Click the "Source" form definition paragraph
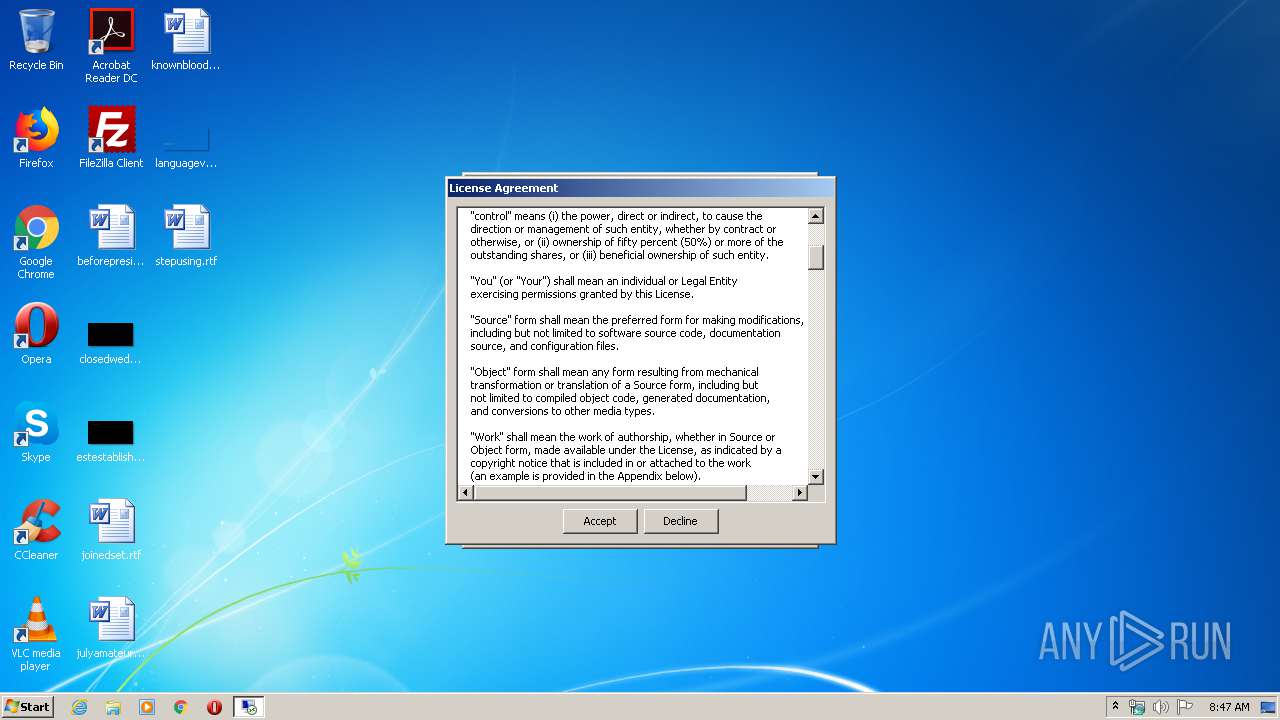Screen dimensions: 1280x720 tap(637, 333)
